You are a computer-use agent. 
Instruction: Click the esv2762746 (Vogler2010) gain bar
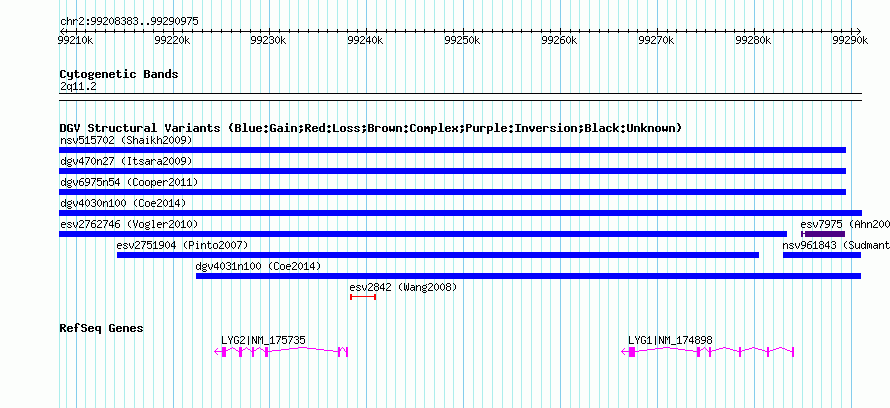pos(423,234)
